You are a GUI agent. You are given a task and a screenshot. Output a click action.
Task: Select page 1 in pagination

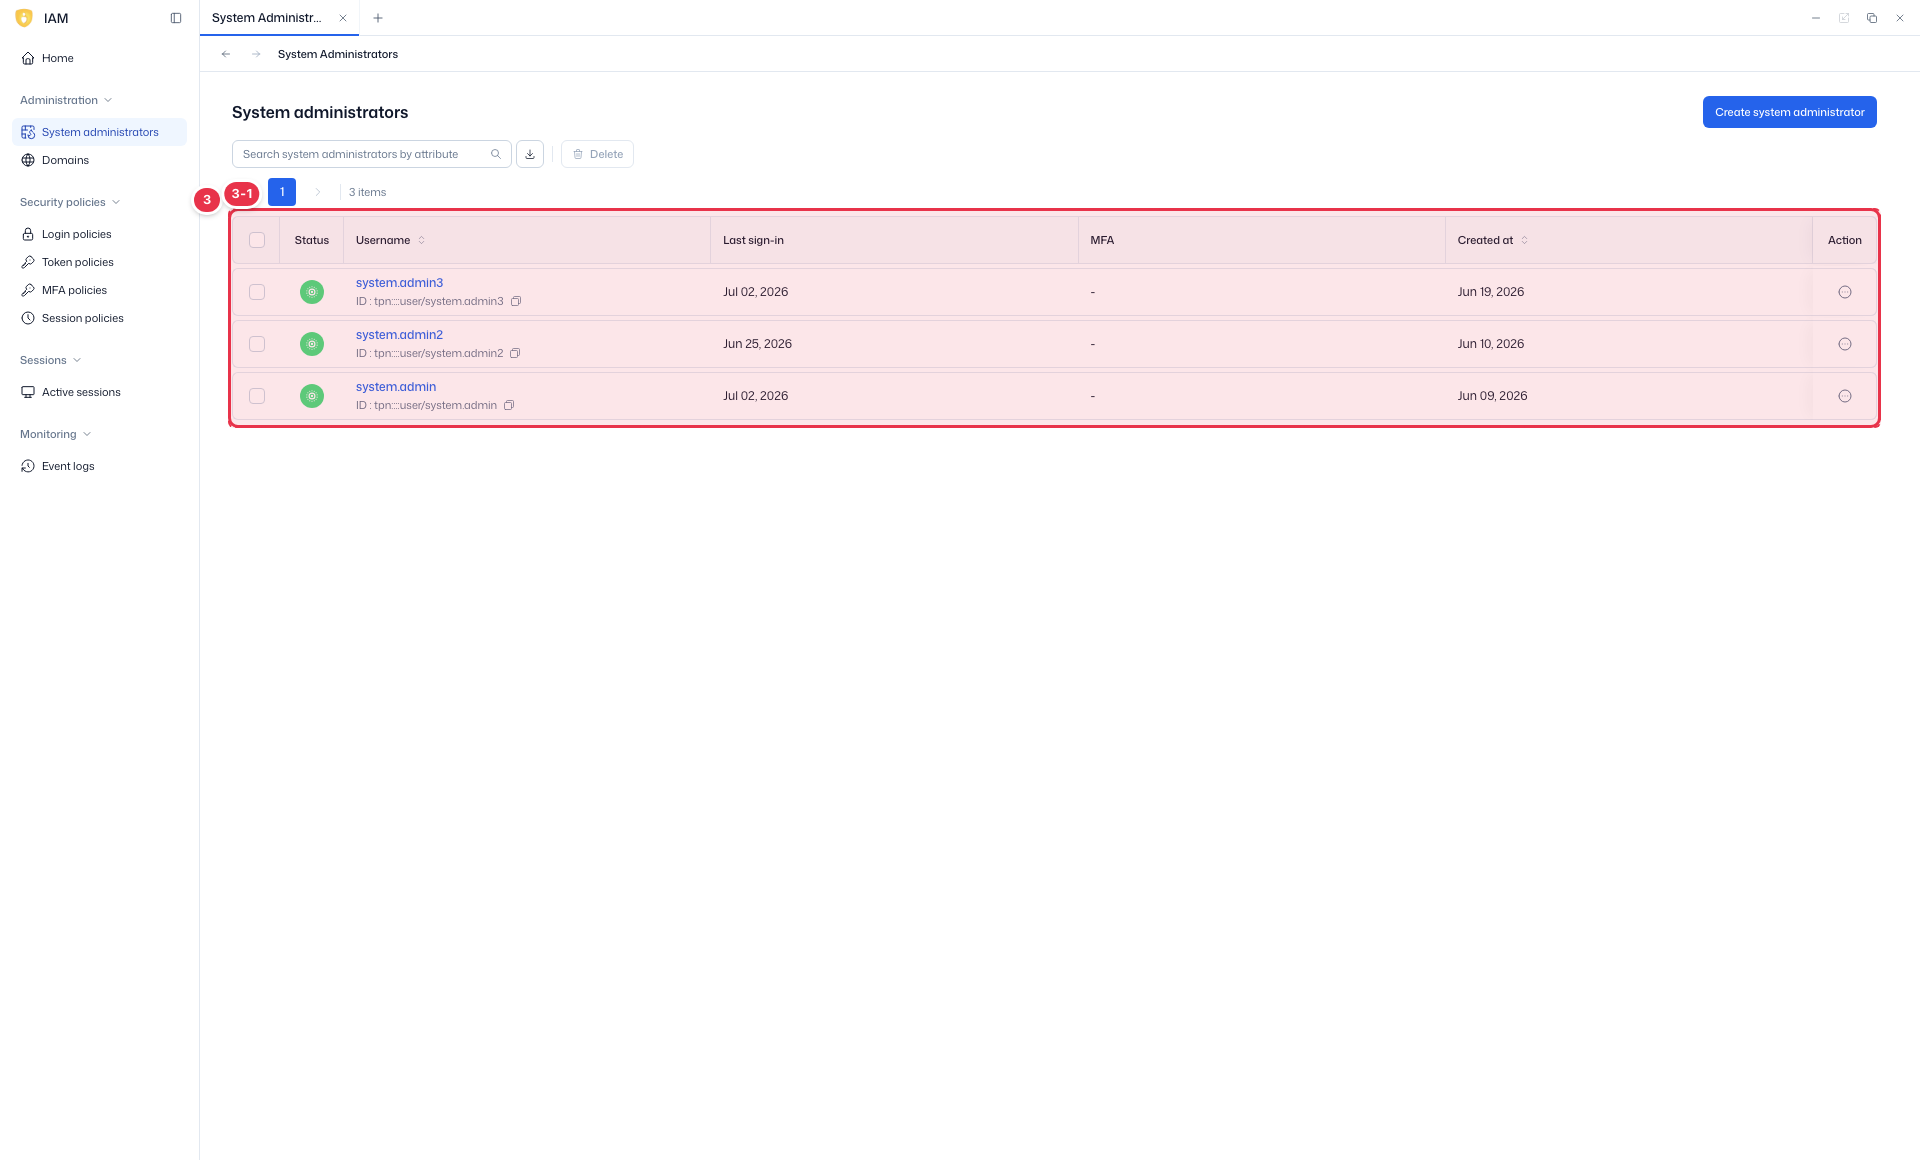pyautogui.click(x=282, y=192)
